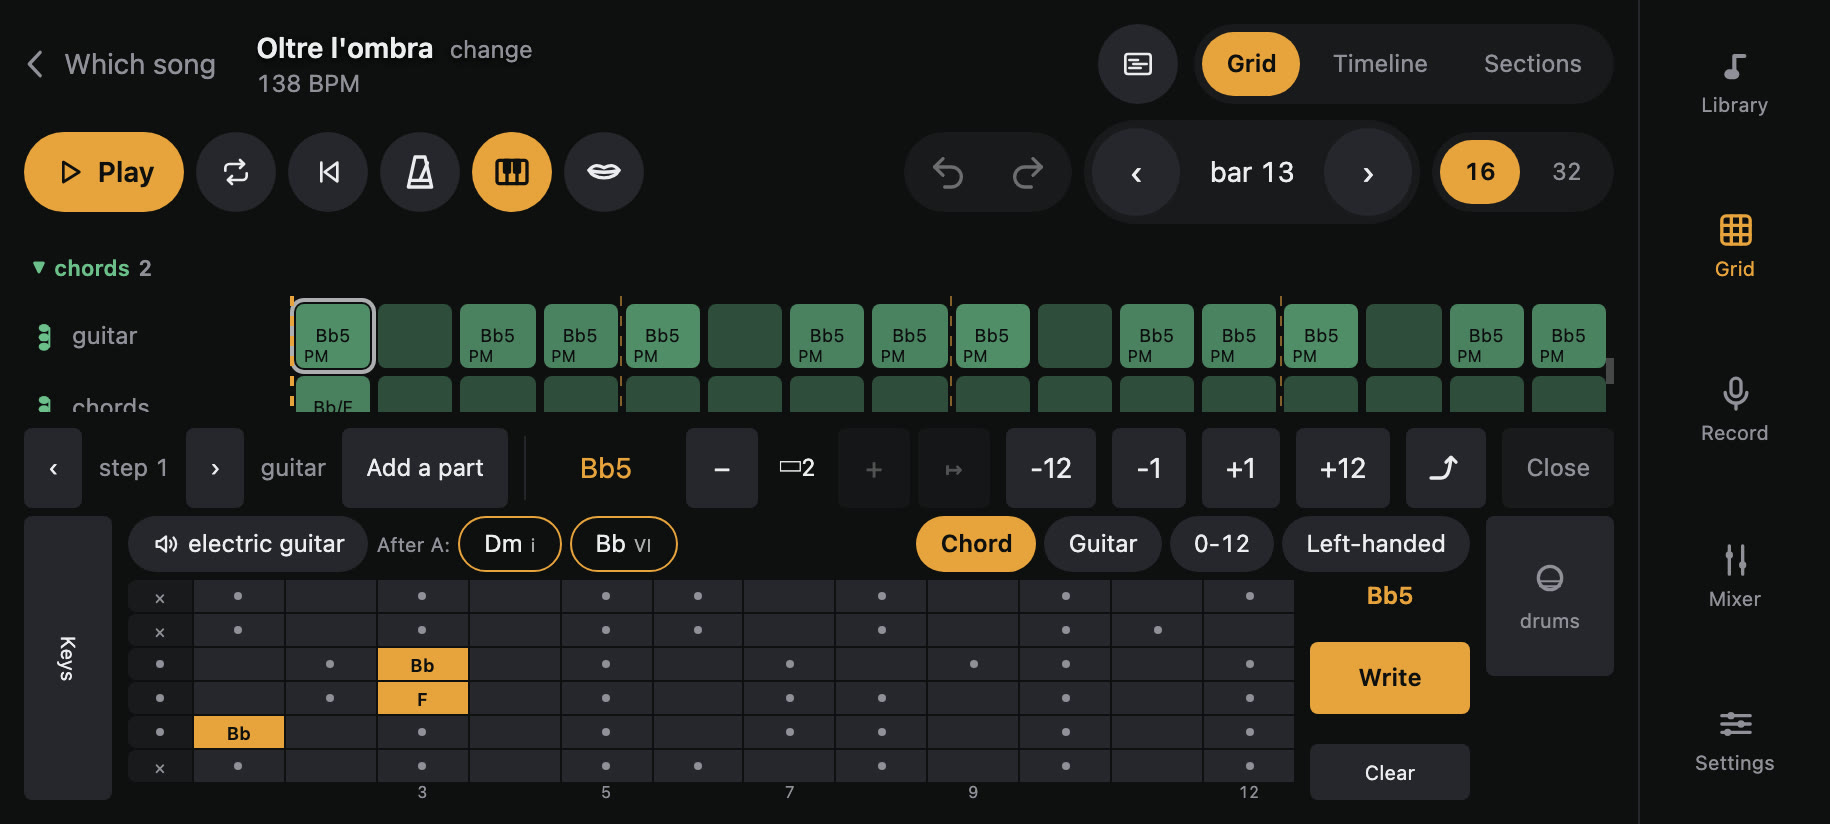The height and width of the screenshot is (824, 1830).
Task: Set the grid to 16 steps
Action: click(x=1480, y=172)
